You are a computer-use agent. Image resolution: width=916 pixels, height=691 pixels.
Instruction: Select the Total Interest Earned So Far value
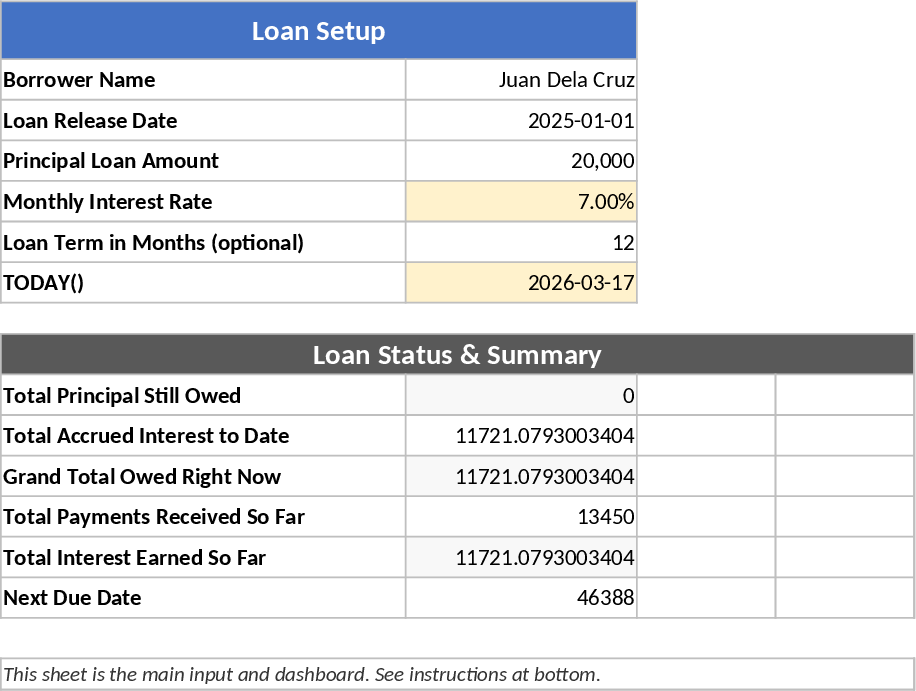point(521,558)
